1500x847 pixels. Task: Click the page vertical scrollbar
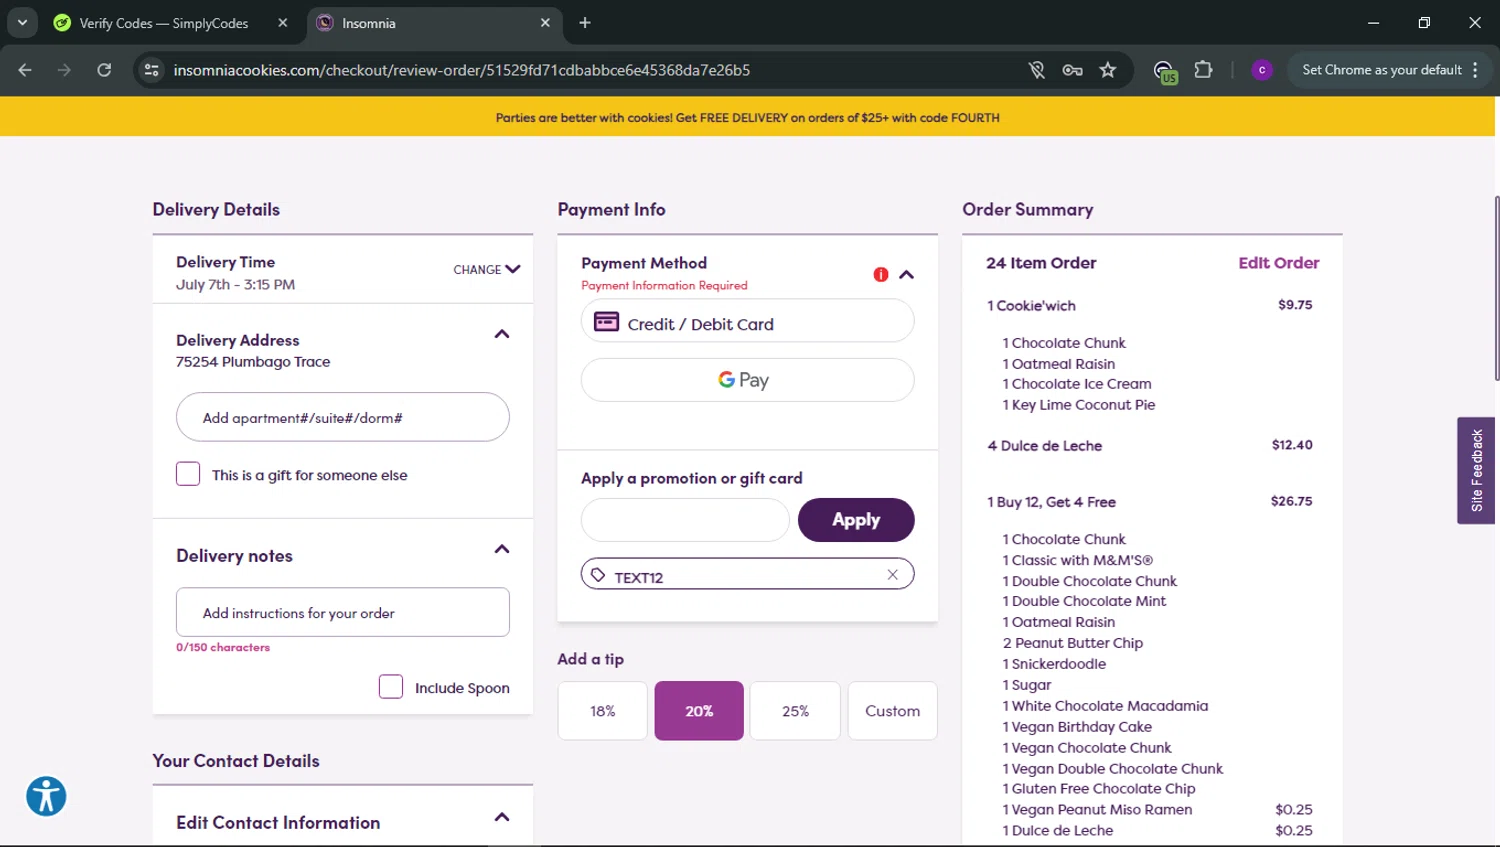(x=1496, y=290)
